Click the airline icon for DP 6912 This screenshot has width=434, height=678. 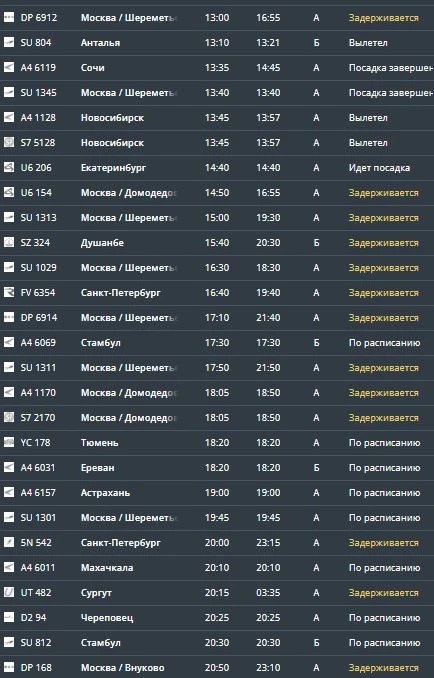9,17
